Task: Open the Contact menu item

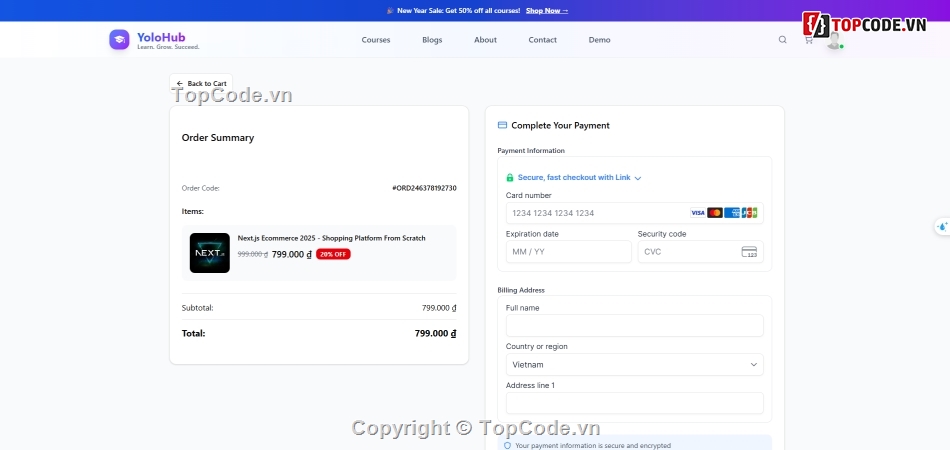Action: pyautogui.click(x=542, y=40)
